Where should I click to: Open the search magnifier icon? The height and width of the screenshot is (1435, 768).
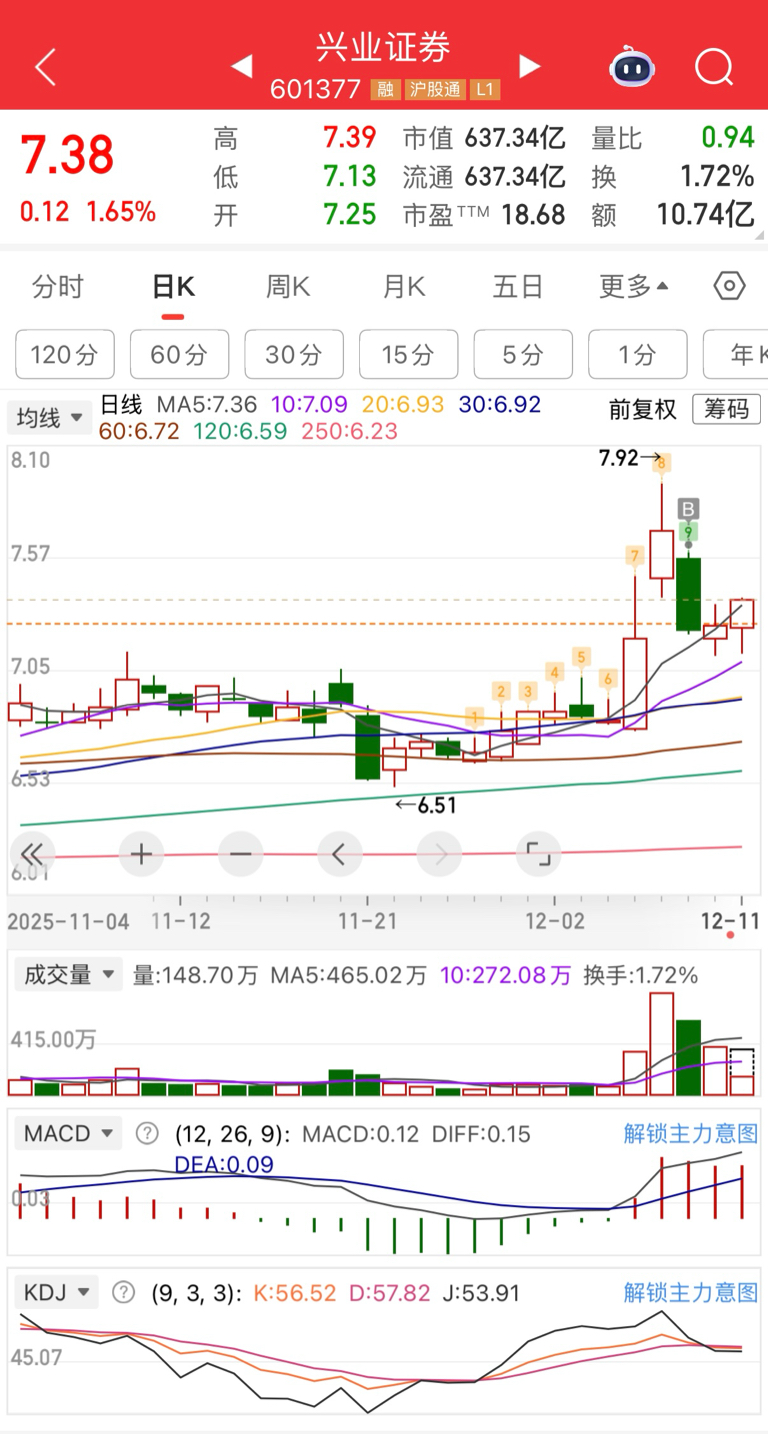(x=714, y=68)
